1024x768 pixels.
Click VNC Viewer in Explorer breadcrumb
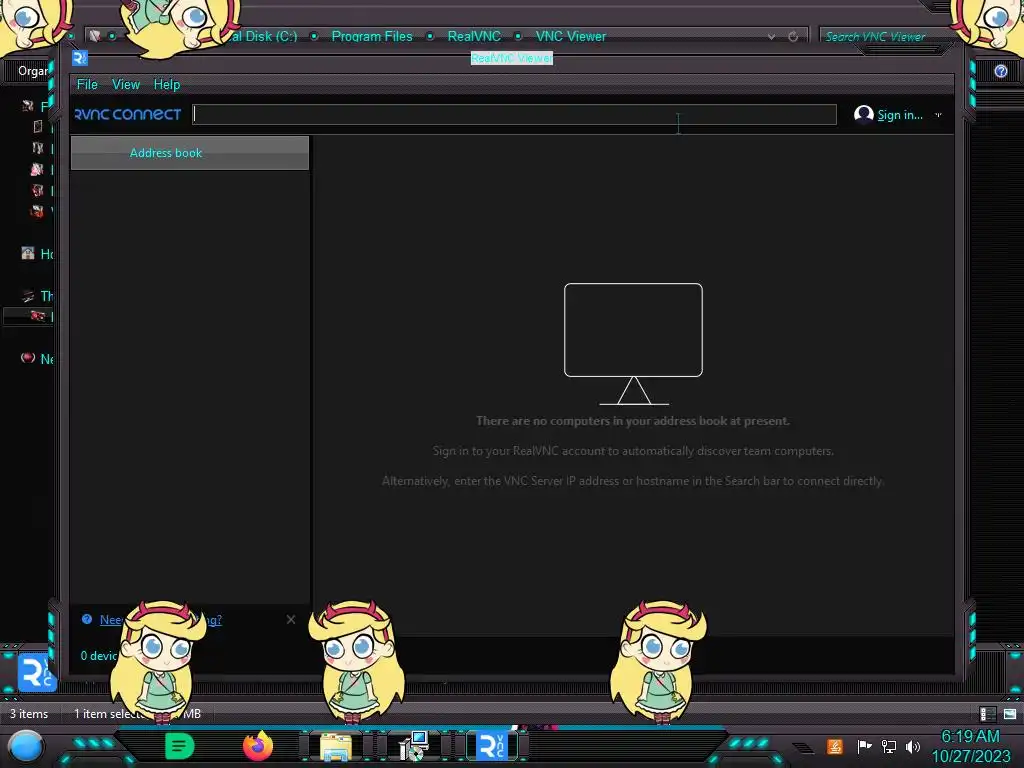571,37
